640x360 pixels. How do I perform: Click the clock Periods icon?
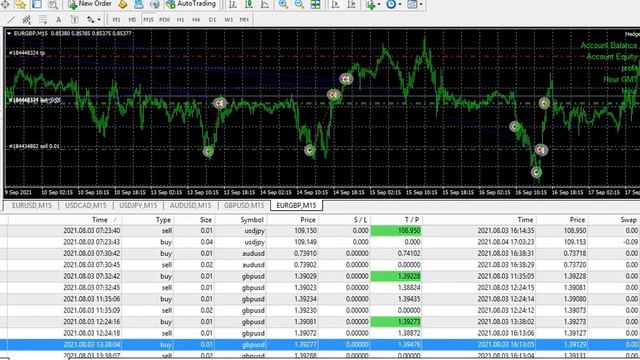coord(391,4)
